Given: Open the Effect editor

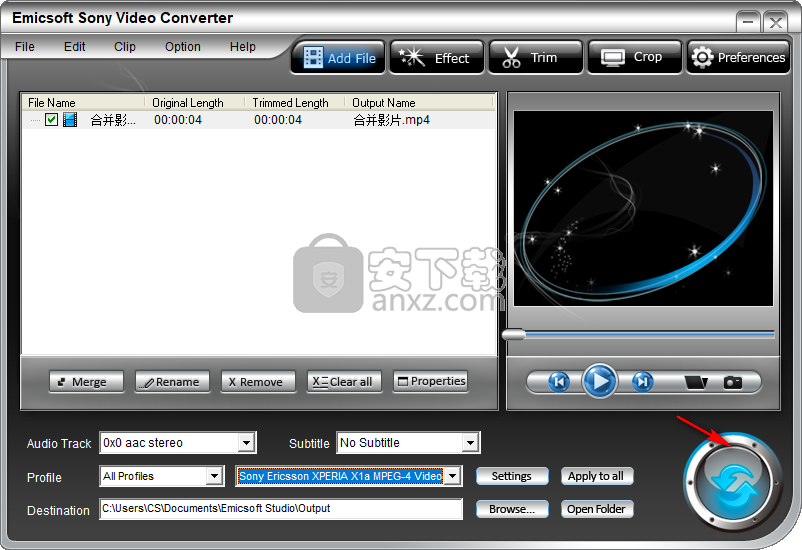Looking at the screenshot, I should [x=436, y=58].
